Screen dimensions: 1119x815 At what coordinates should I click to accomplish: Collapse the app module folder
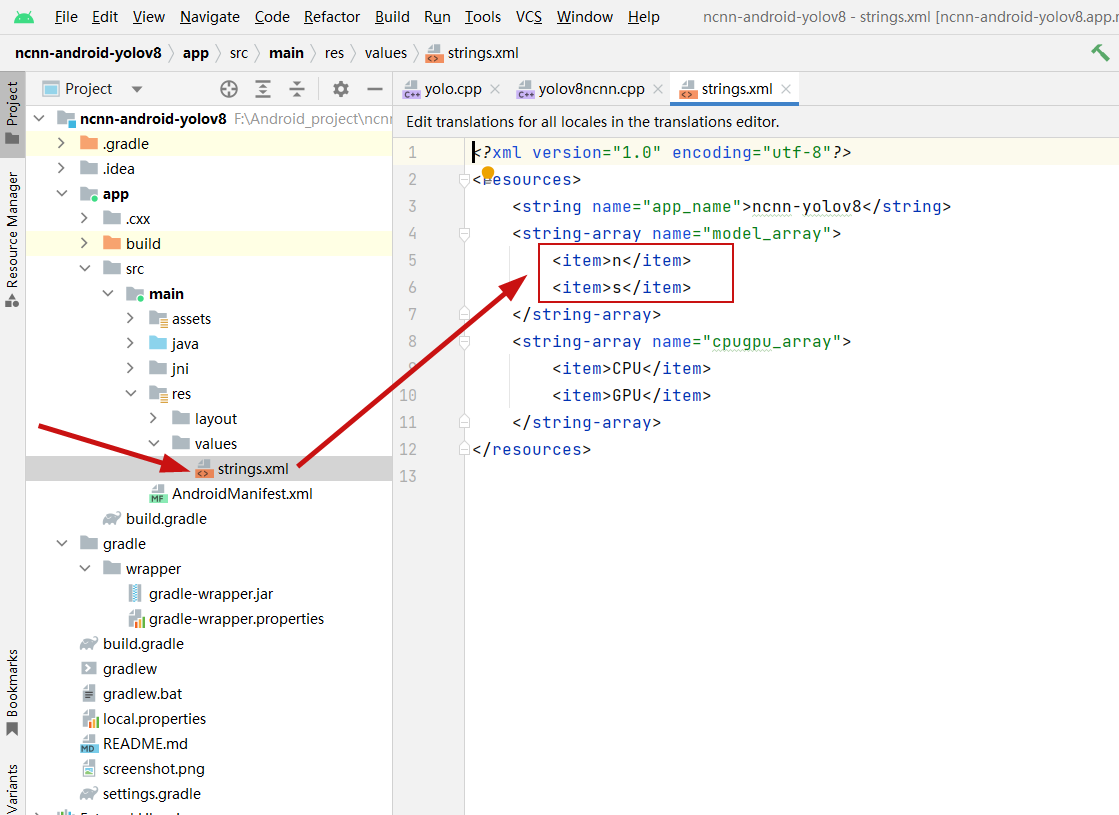pyautogui.click(x=62, y=193)
